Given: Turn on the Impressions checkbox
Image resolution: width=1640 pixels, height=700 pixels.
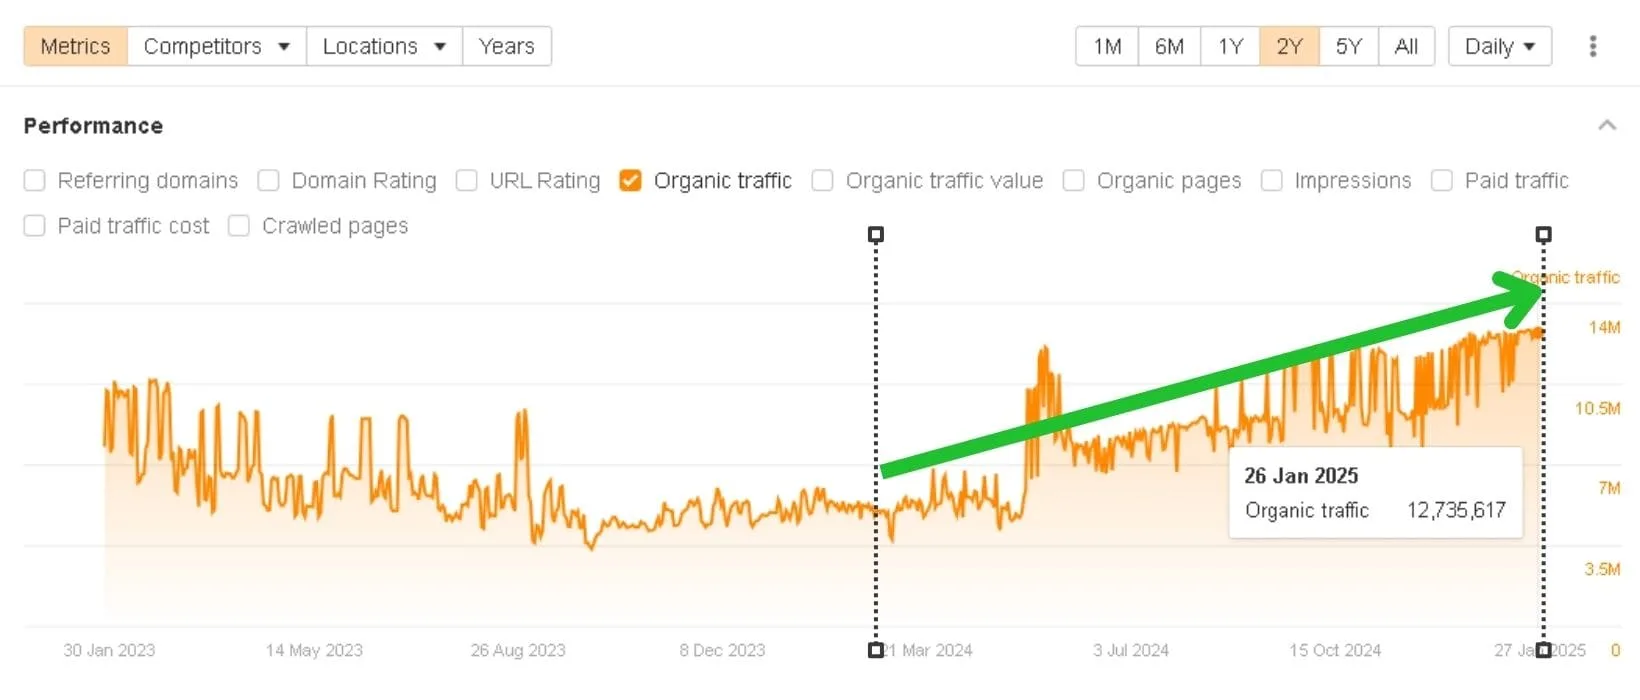Looking at the screenshot, I should (1272, 180).
